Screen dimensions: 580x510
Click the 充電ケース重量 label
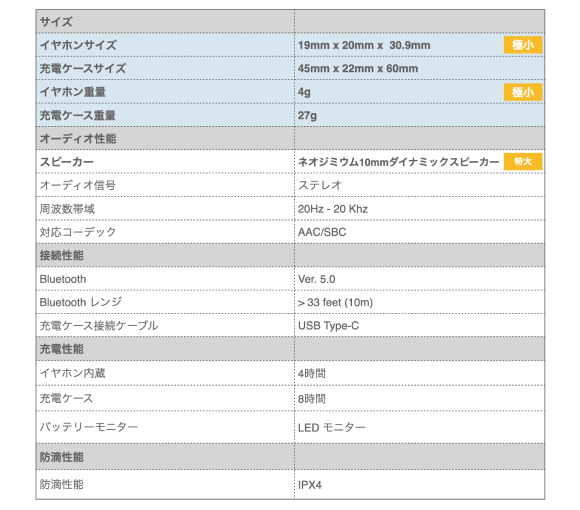tap(78, 115)
